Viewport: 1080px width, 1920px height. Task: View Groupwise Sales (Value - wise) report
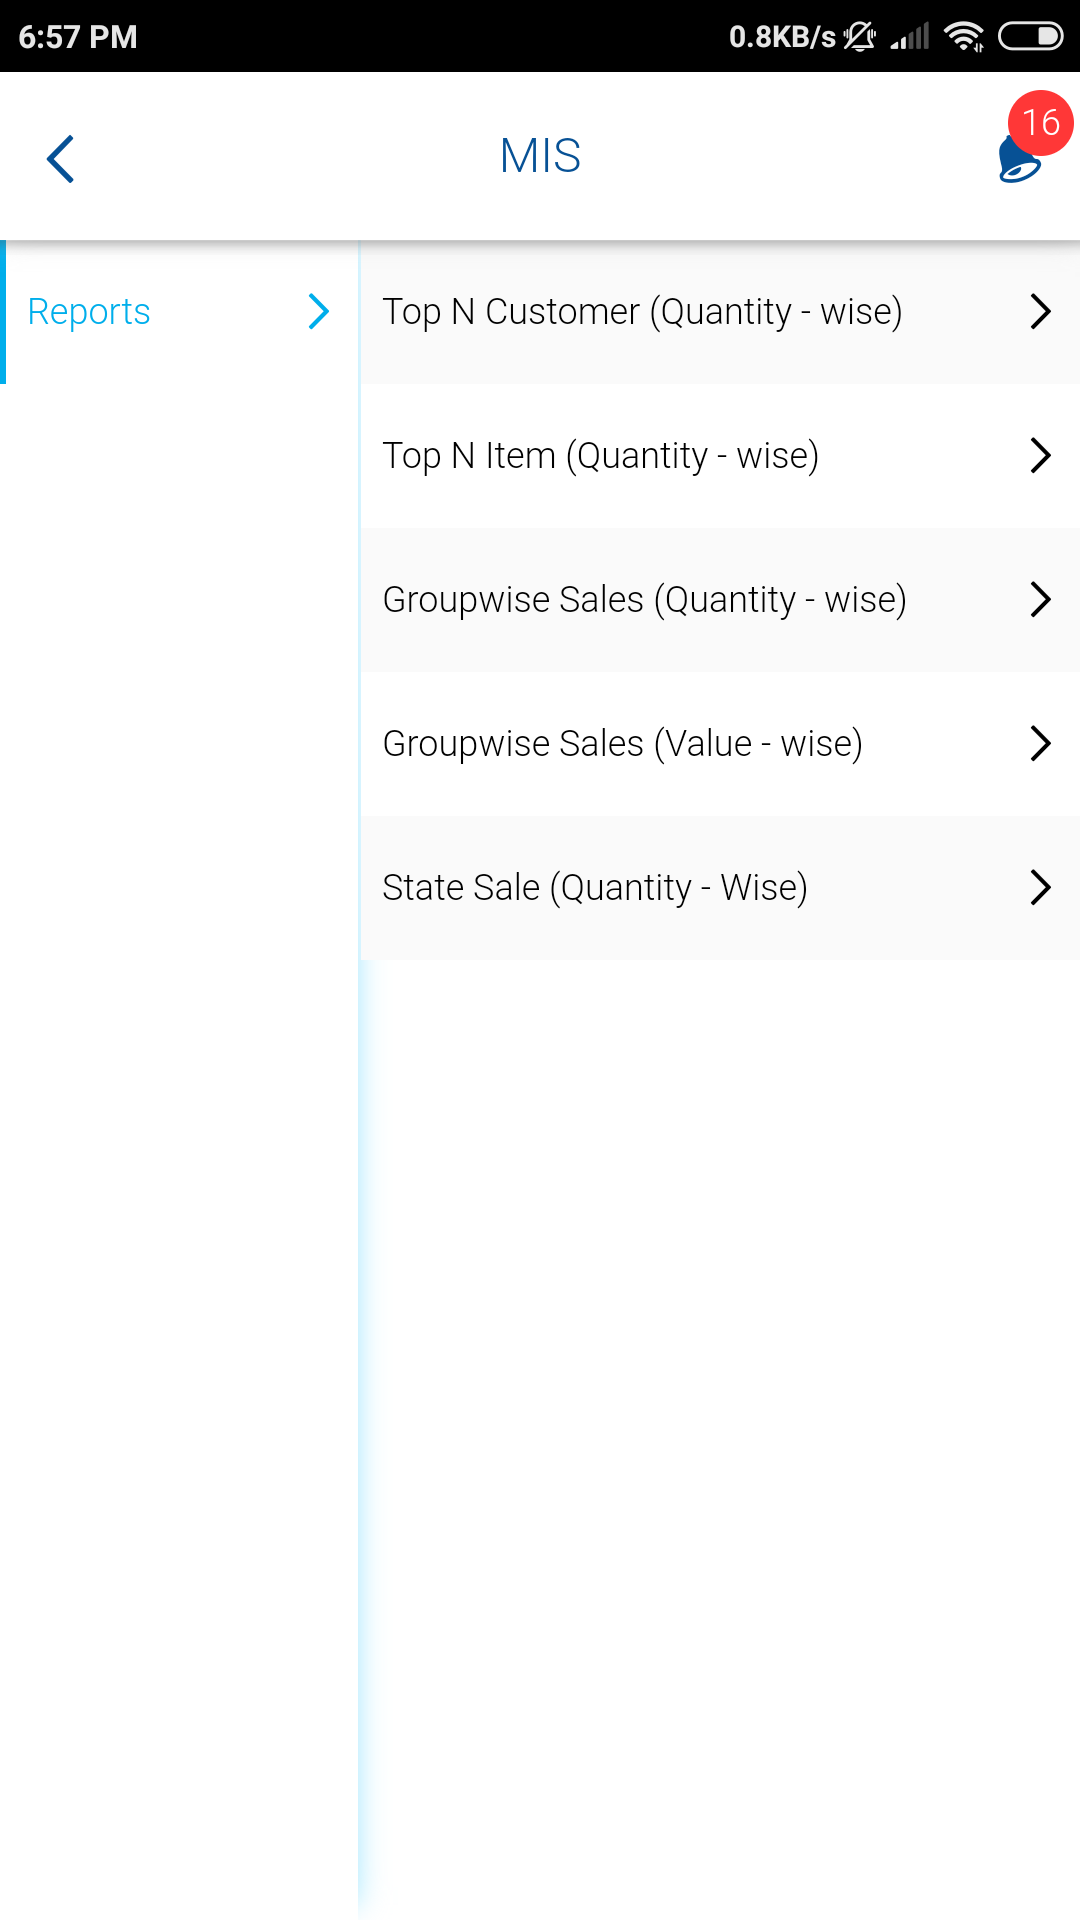coord(622,744)
